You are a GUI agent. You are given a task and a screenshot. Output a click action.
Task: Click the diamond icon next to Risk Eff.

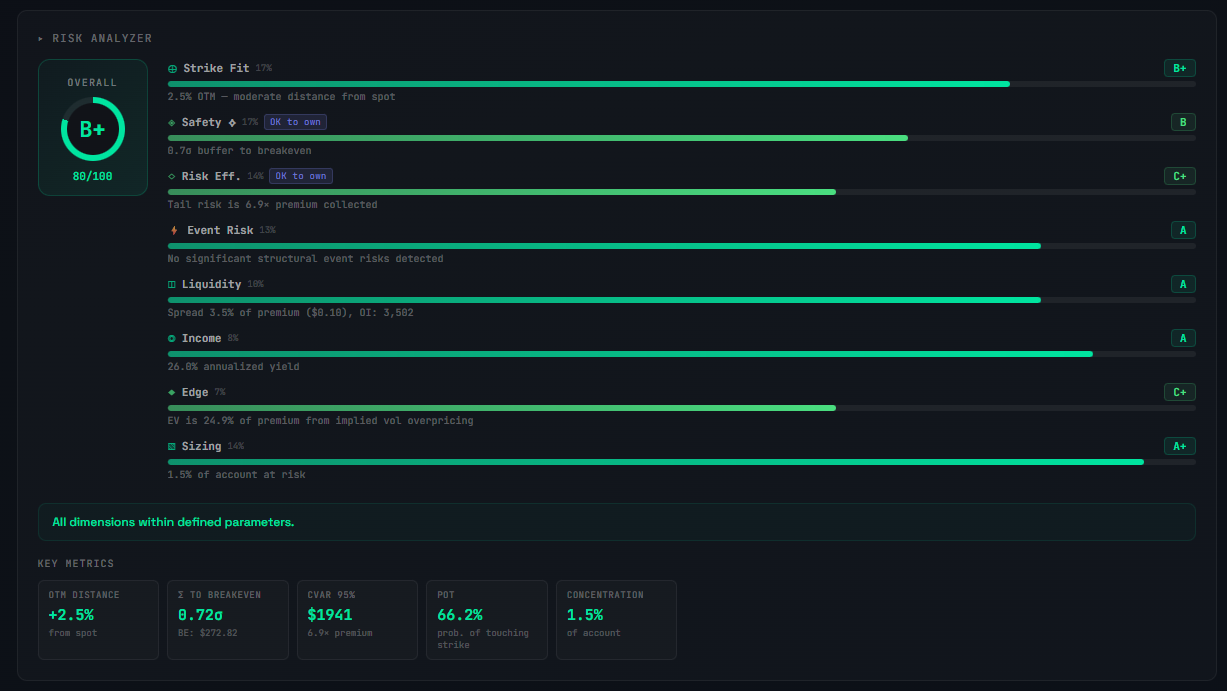pyautogui.click(x=171, y=176)
